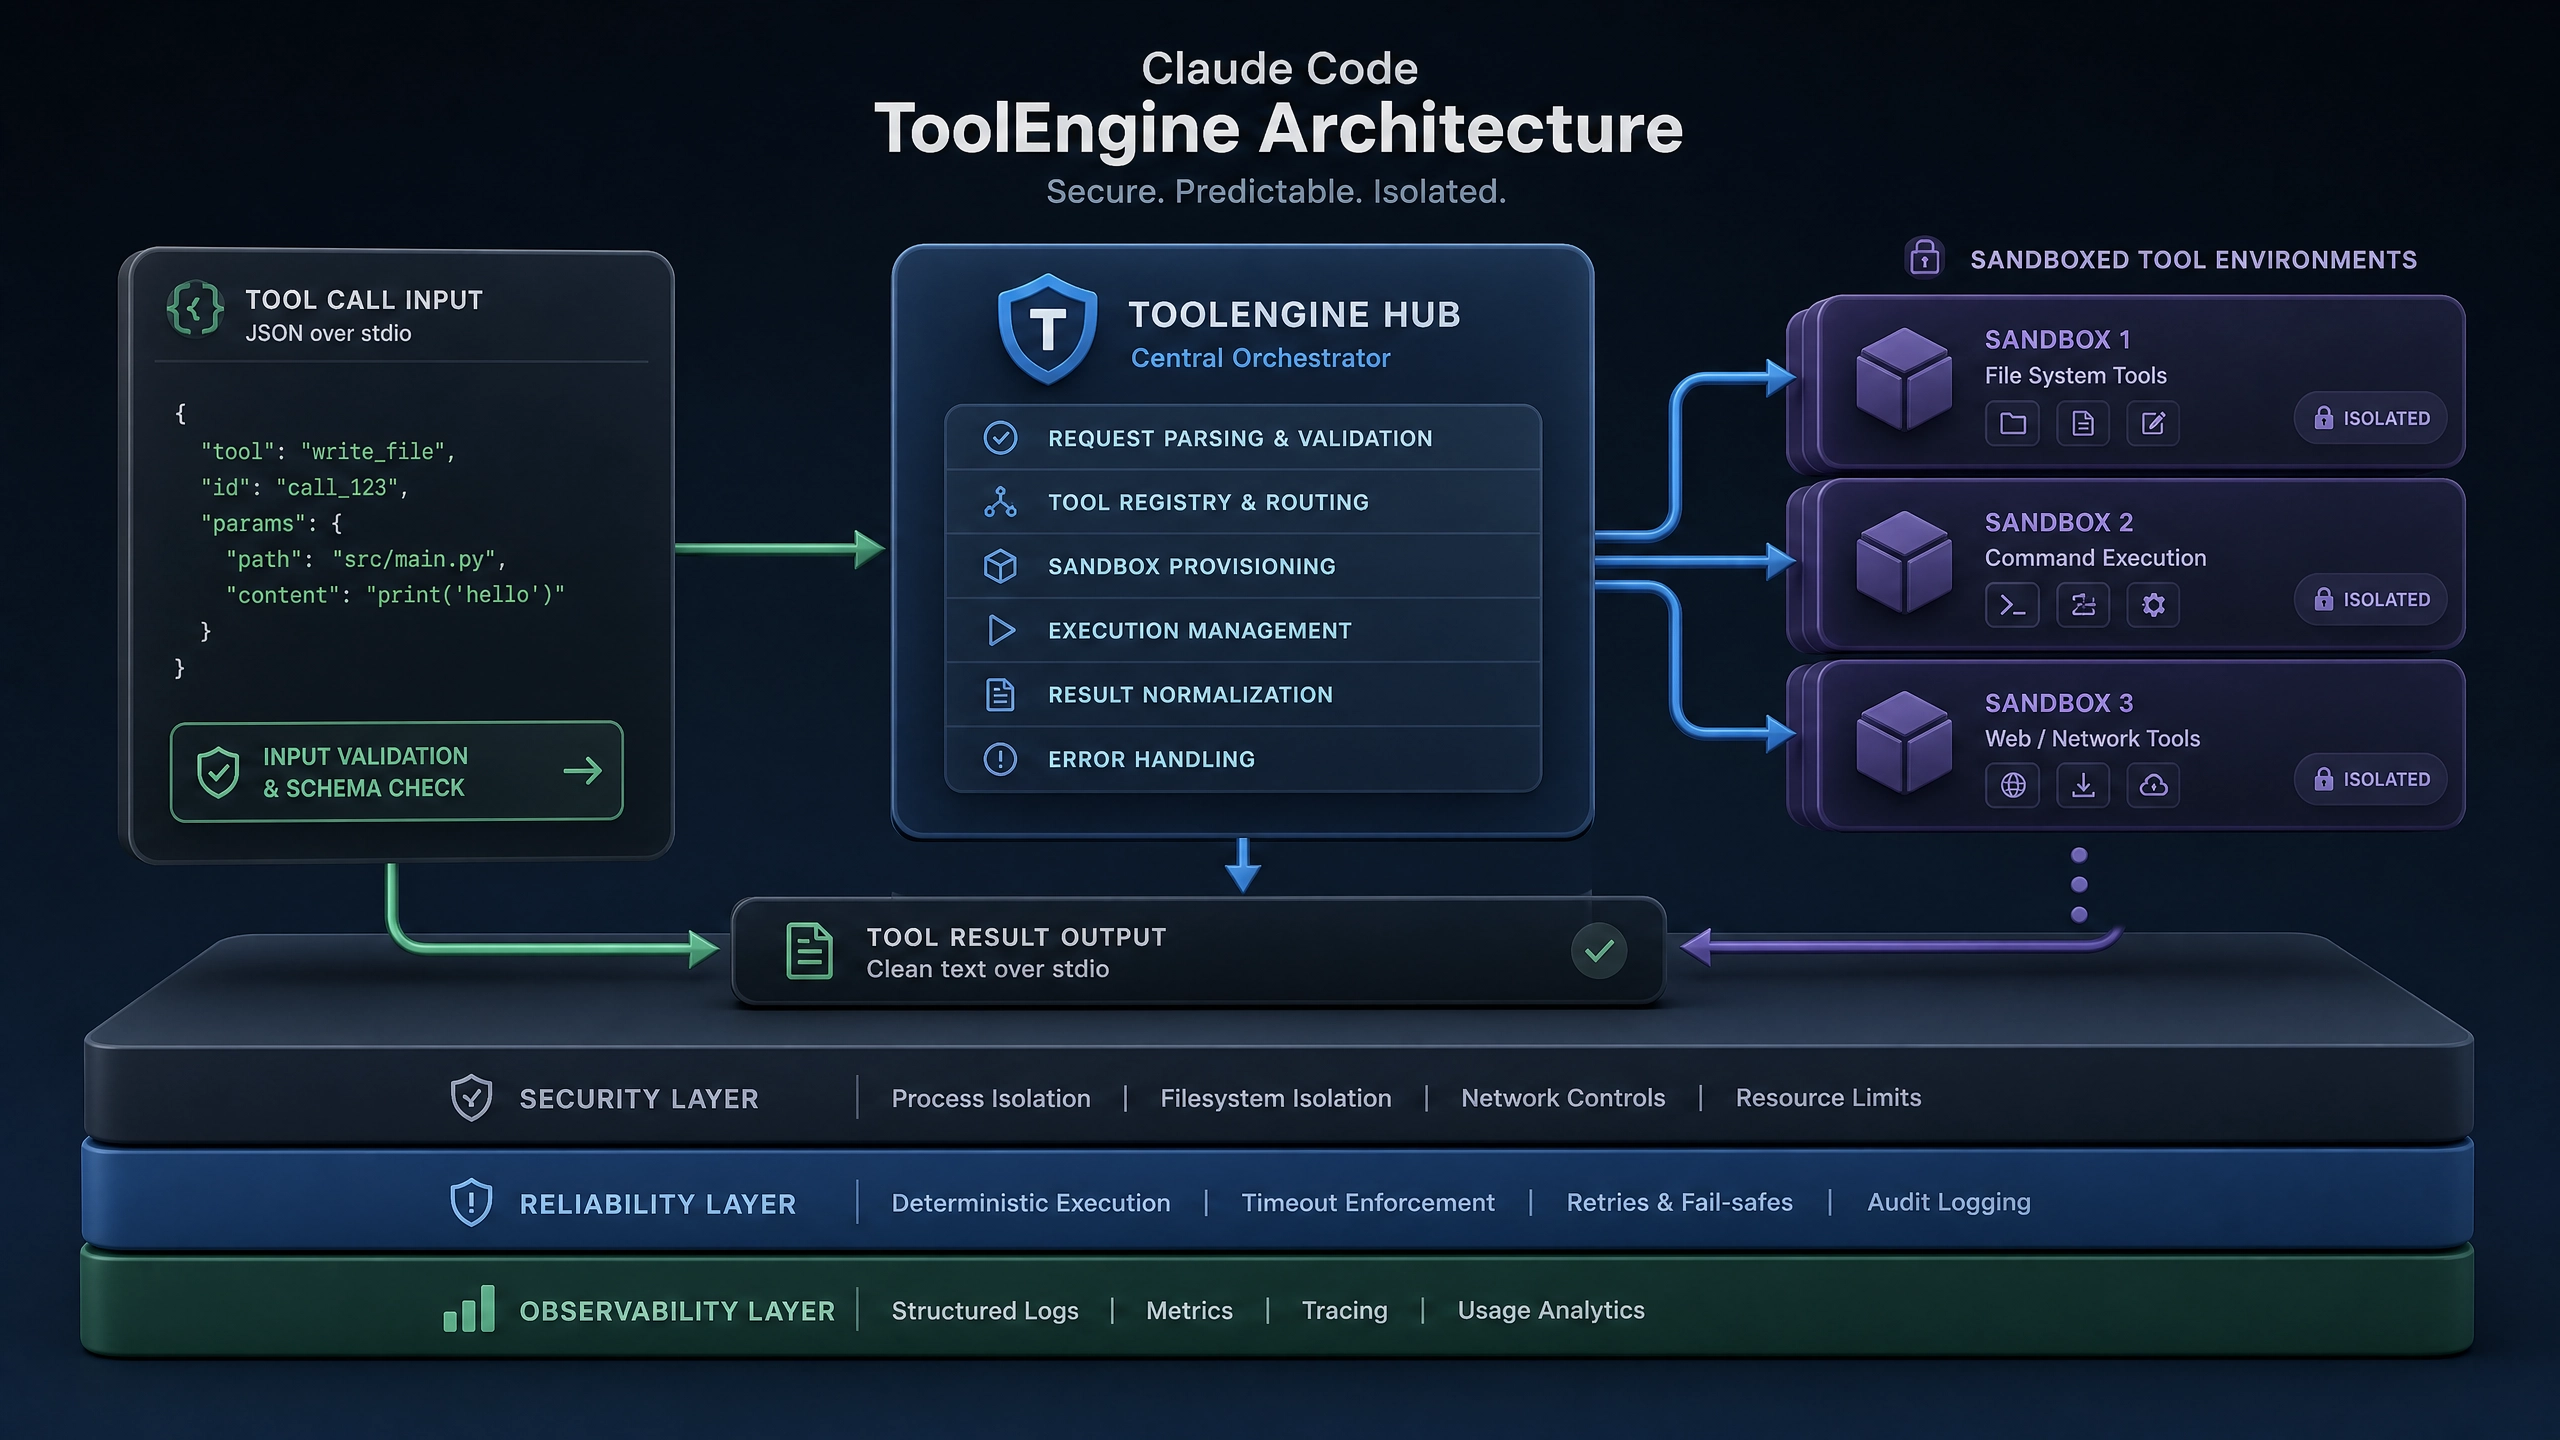Click the ISOLATED badge on Sandbox 3
The width and height of the screenshot is (2560, 1440).
2371,779
